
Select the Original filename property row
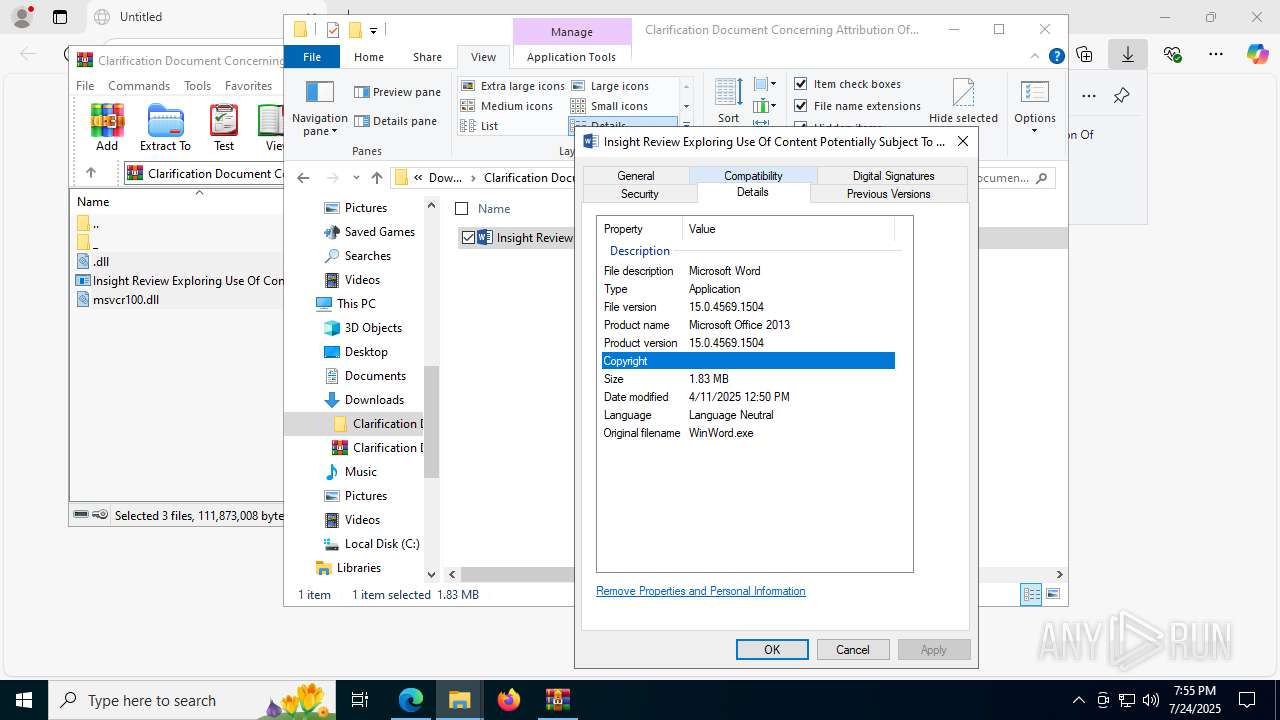(748, 433)
